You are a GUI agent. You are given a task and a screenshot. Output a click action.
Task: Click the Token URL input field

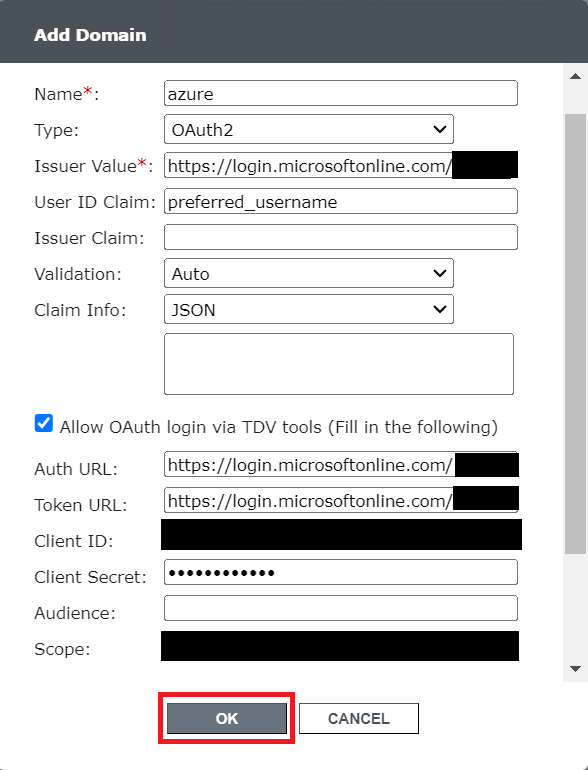click(340, 500)
